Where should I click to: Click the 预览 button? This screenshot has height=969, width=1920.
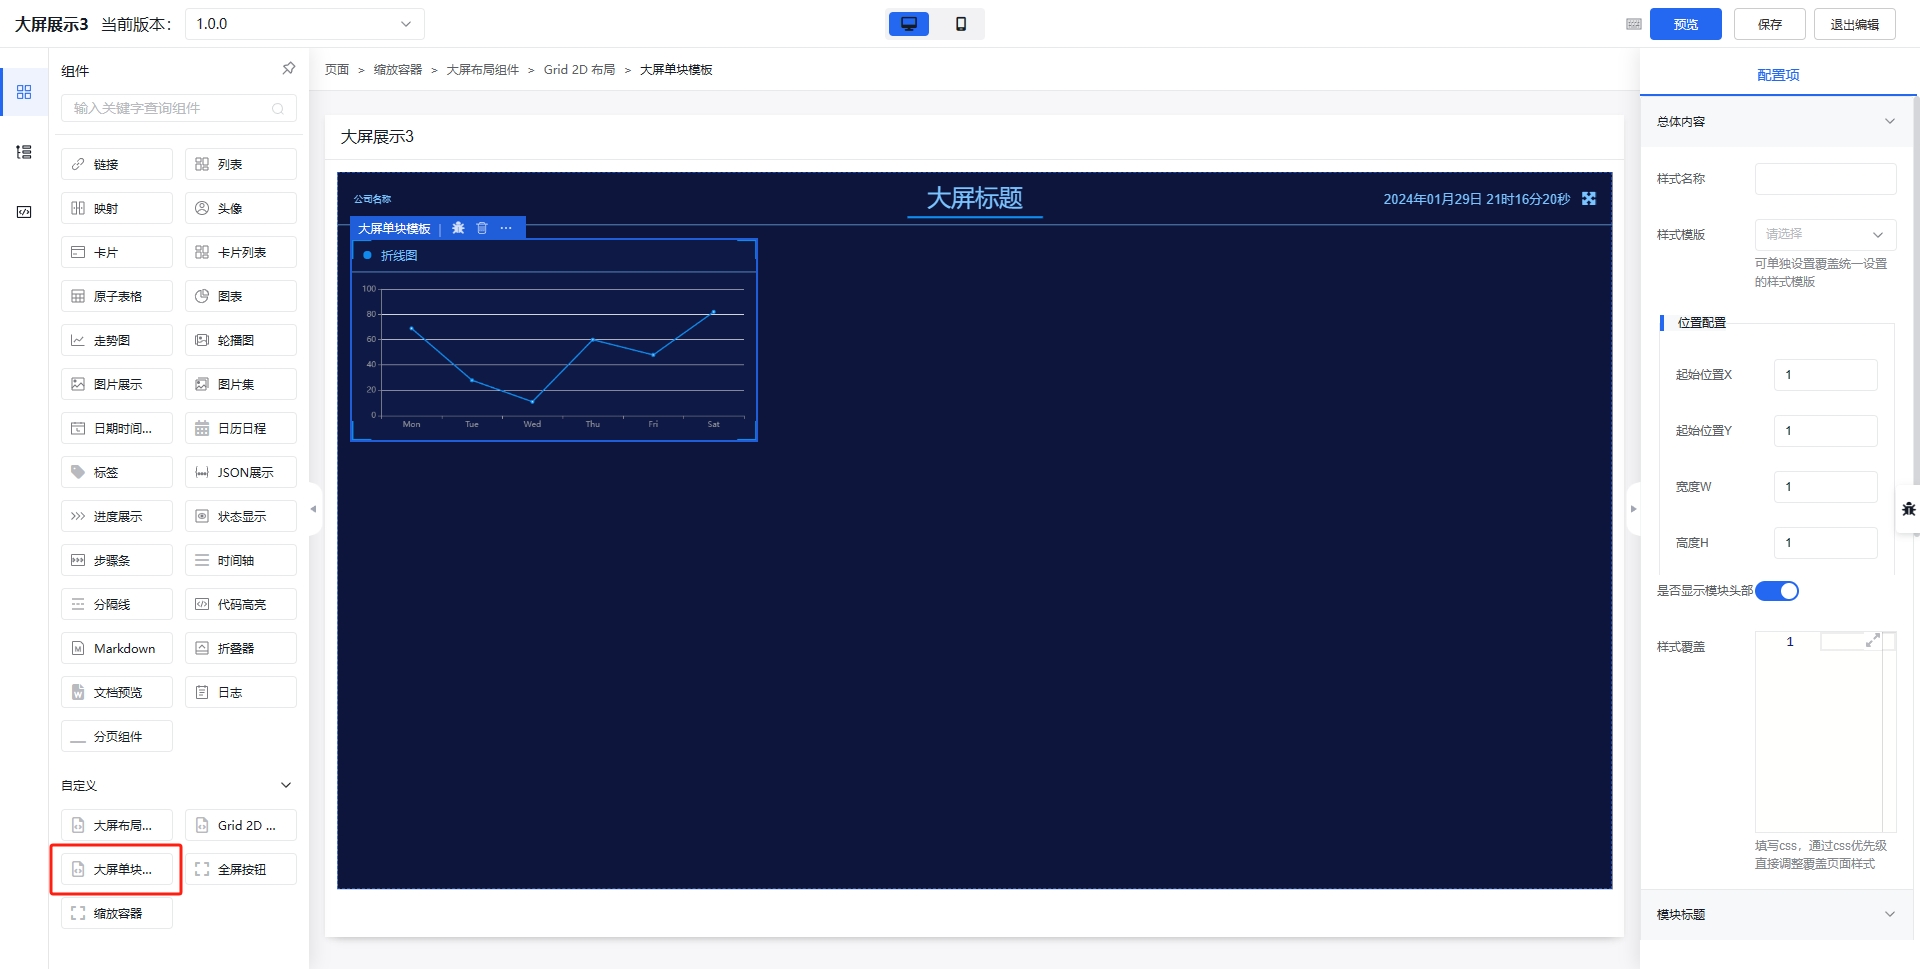pyautogui.click(x=1686, y=24)
